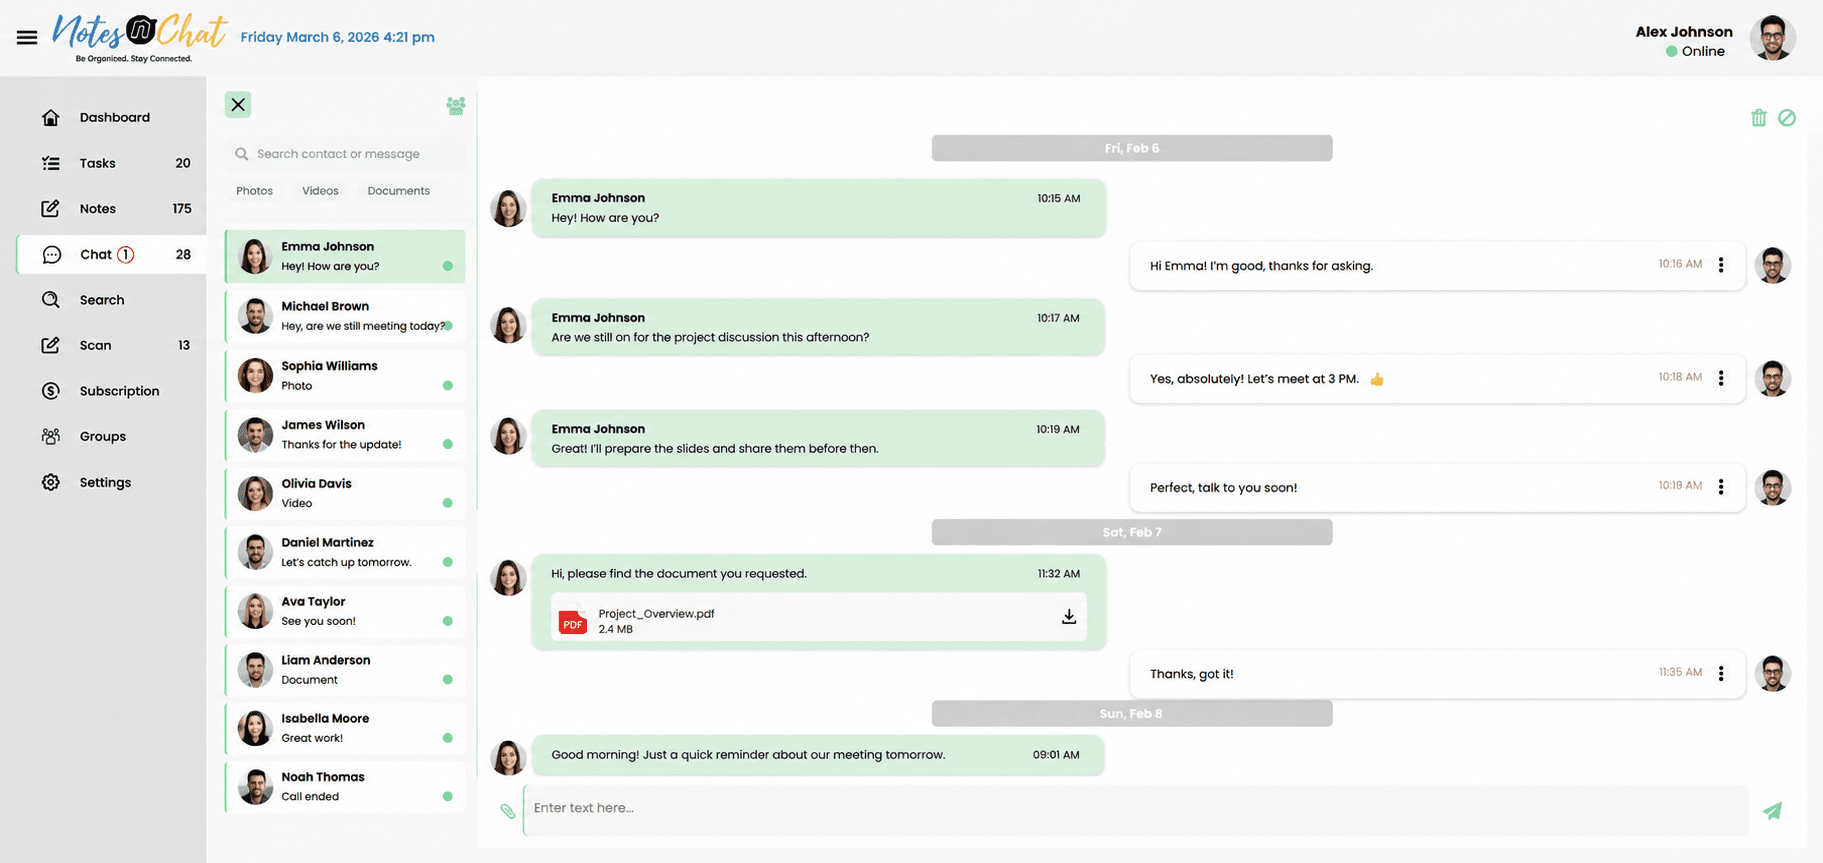
Task: Click the Dashboard home icon
Action: 51,117
